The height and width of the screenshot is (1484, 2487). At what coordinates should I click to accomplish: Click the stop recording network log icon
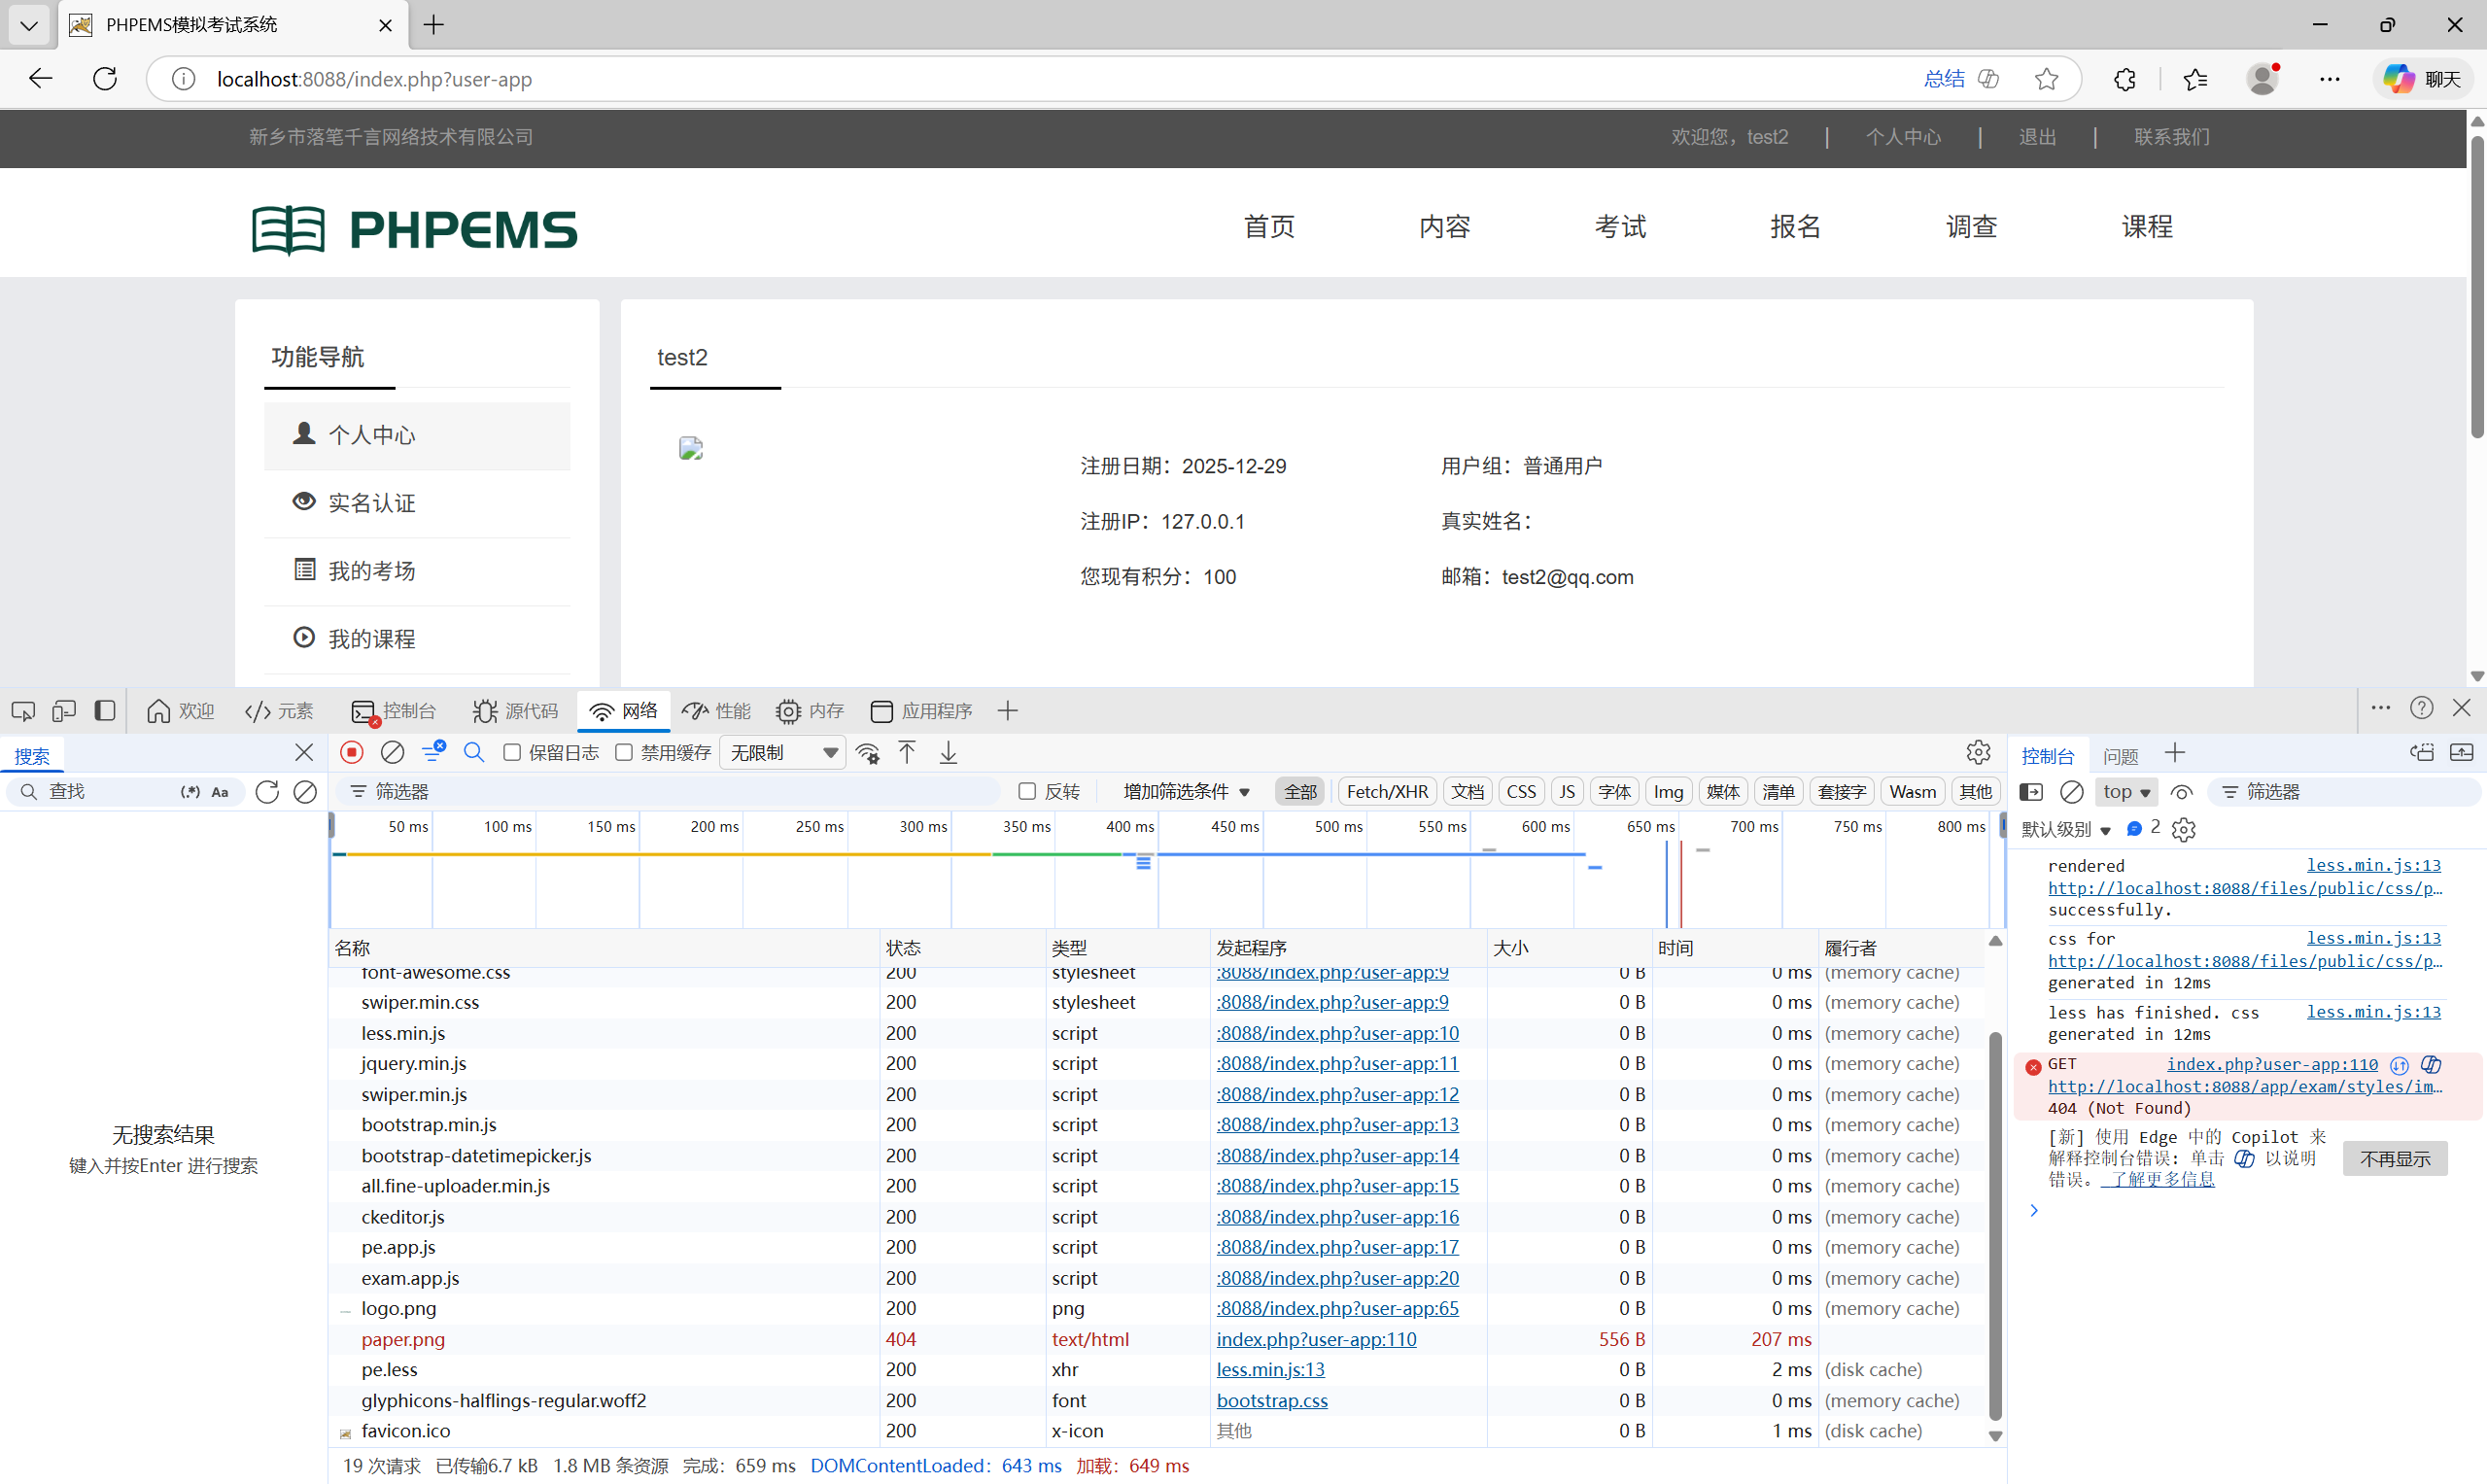tap(351, 752)
